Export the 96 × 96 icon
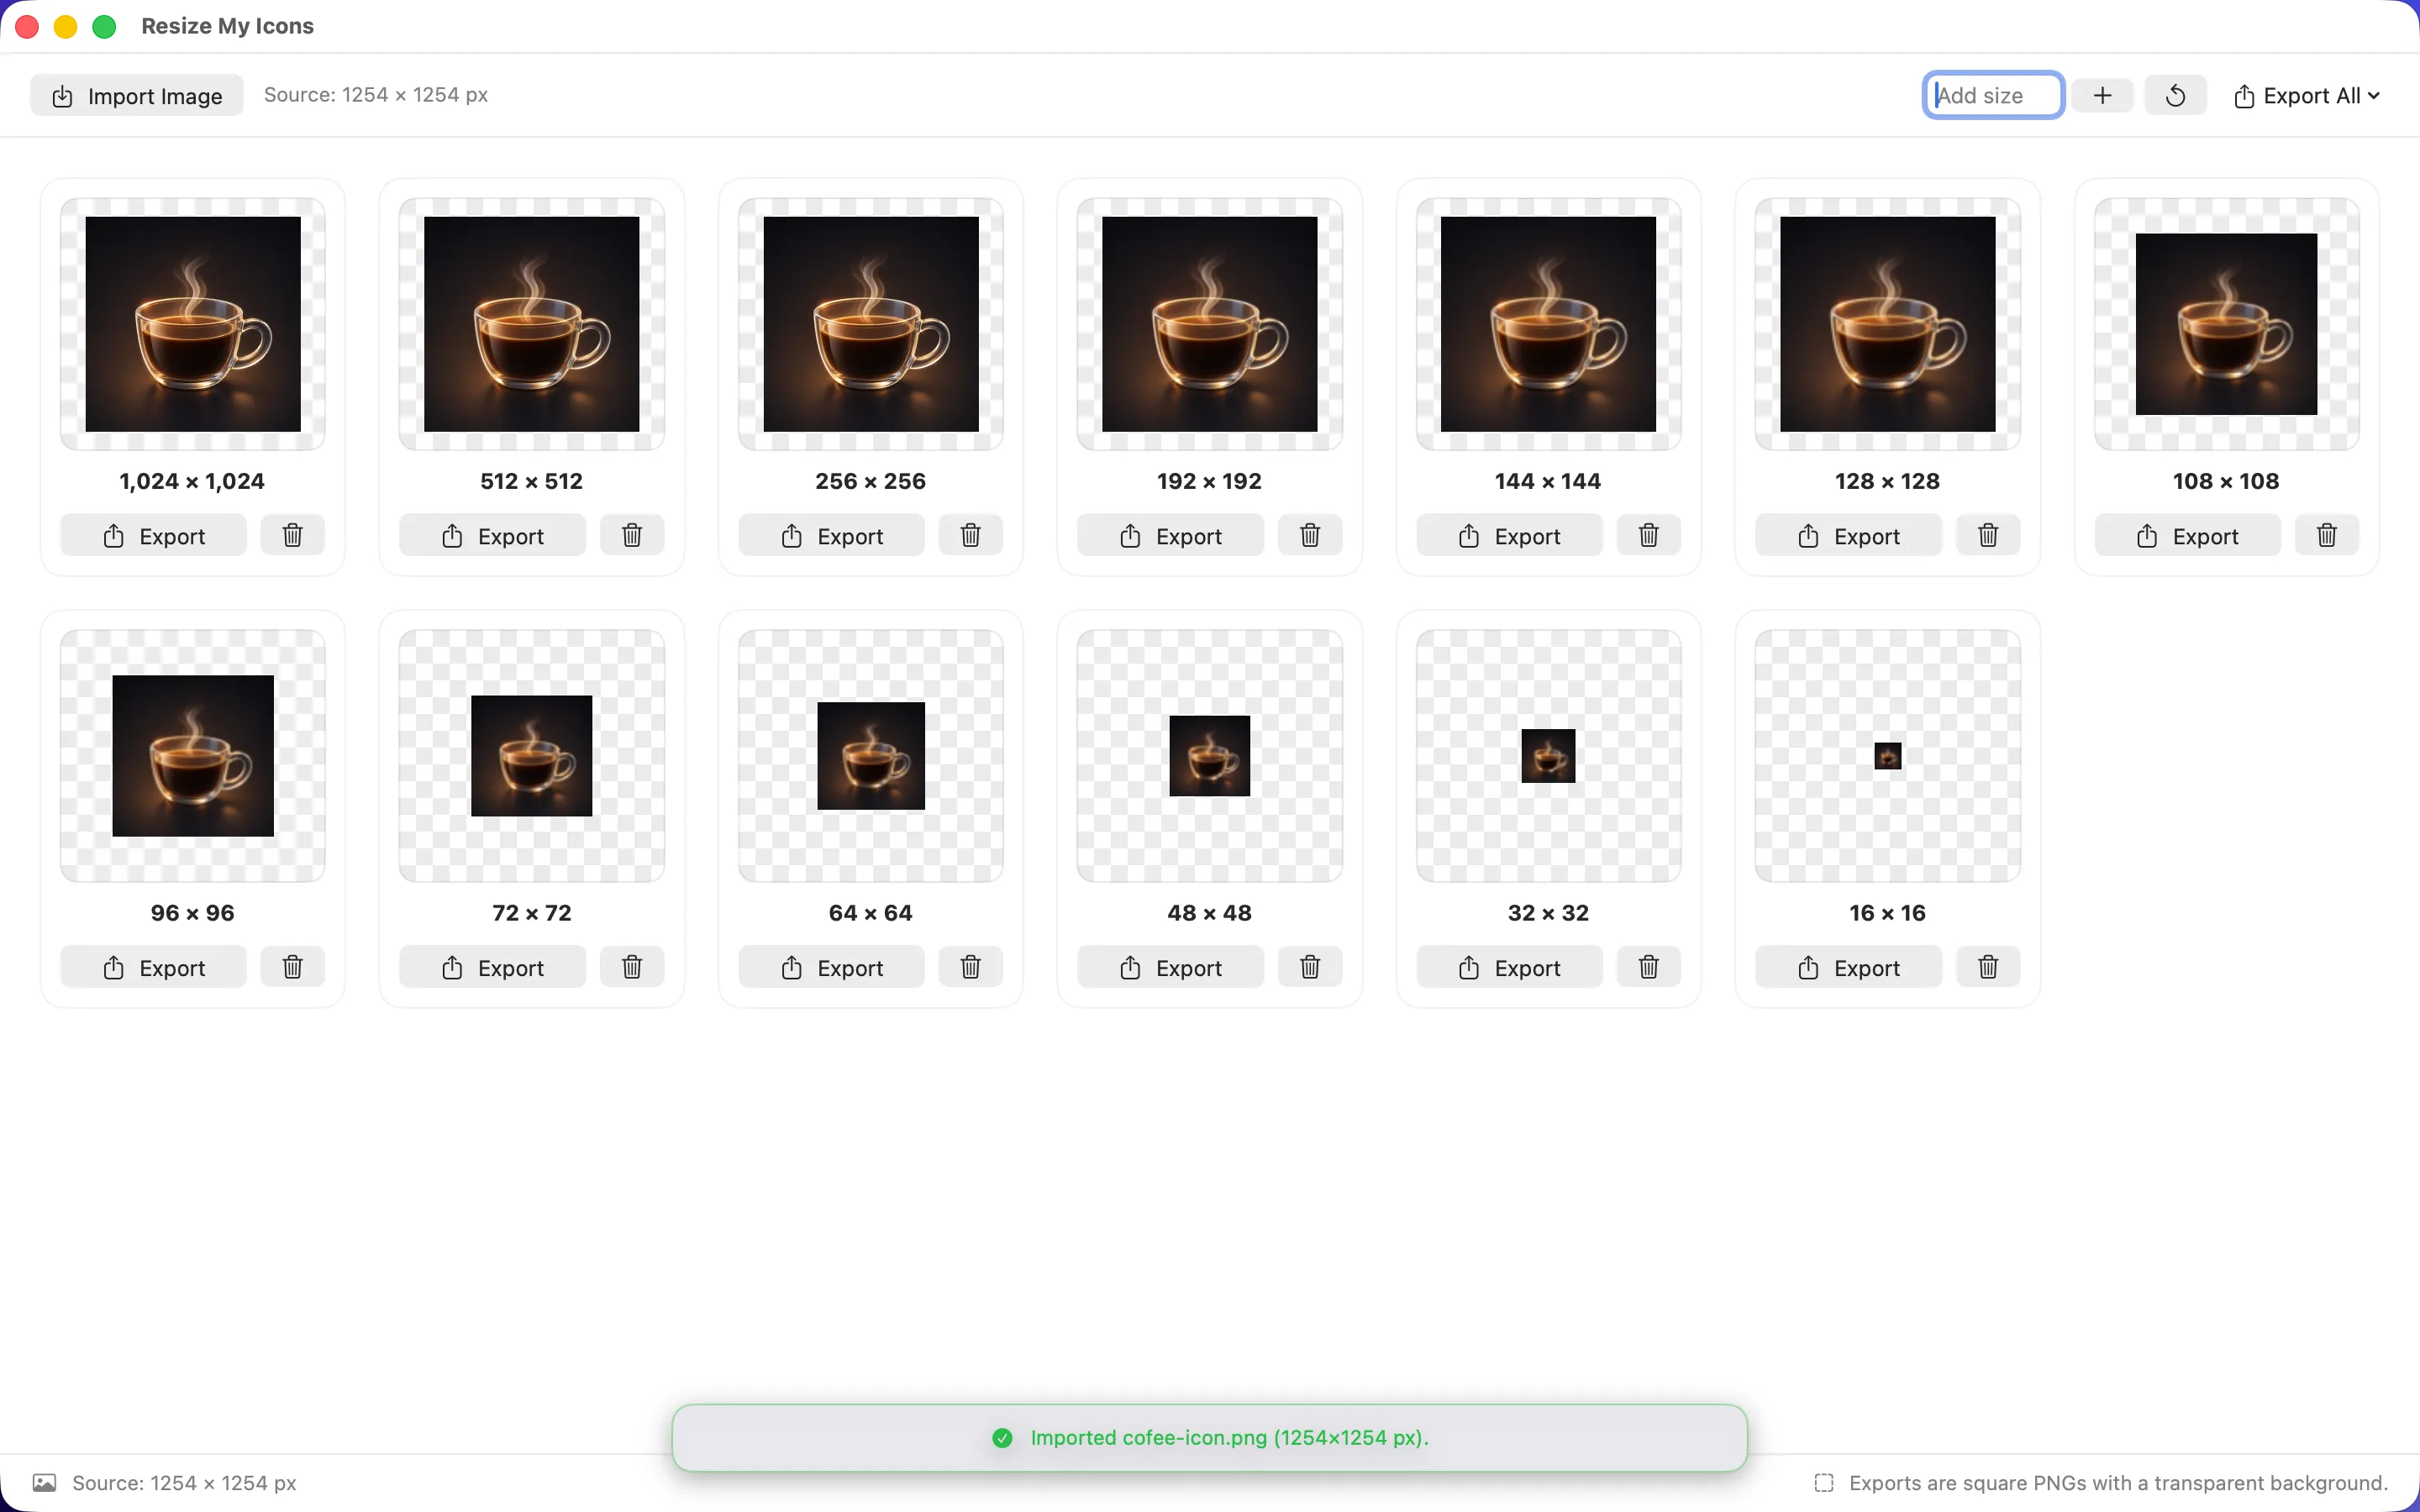The height and width of the screenshot is (1512, 2420). [154, 968]
